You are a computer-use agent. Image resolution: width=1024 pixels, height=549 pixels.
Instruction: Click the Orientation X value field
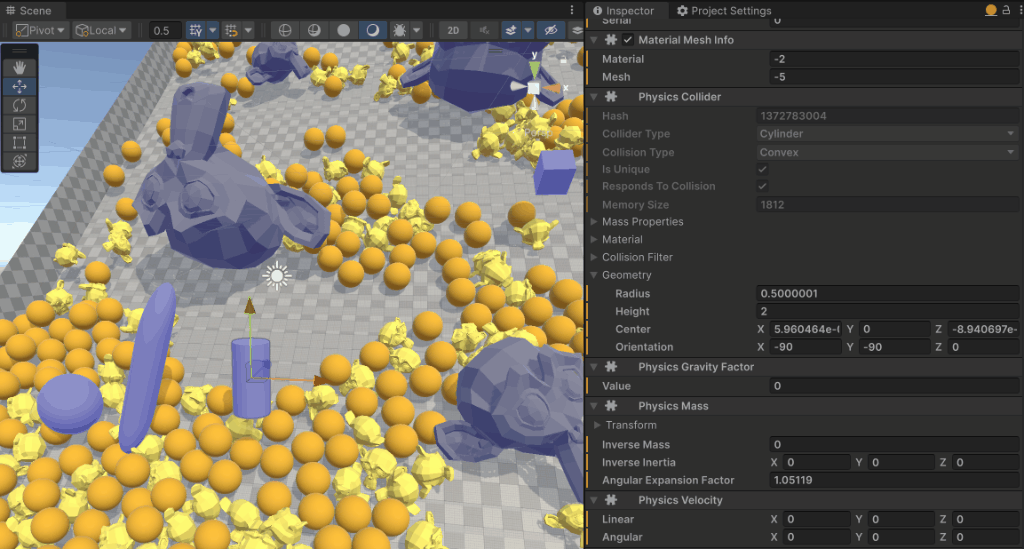click(x=805, y=347)
